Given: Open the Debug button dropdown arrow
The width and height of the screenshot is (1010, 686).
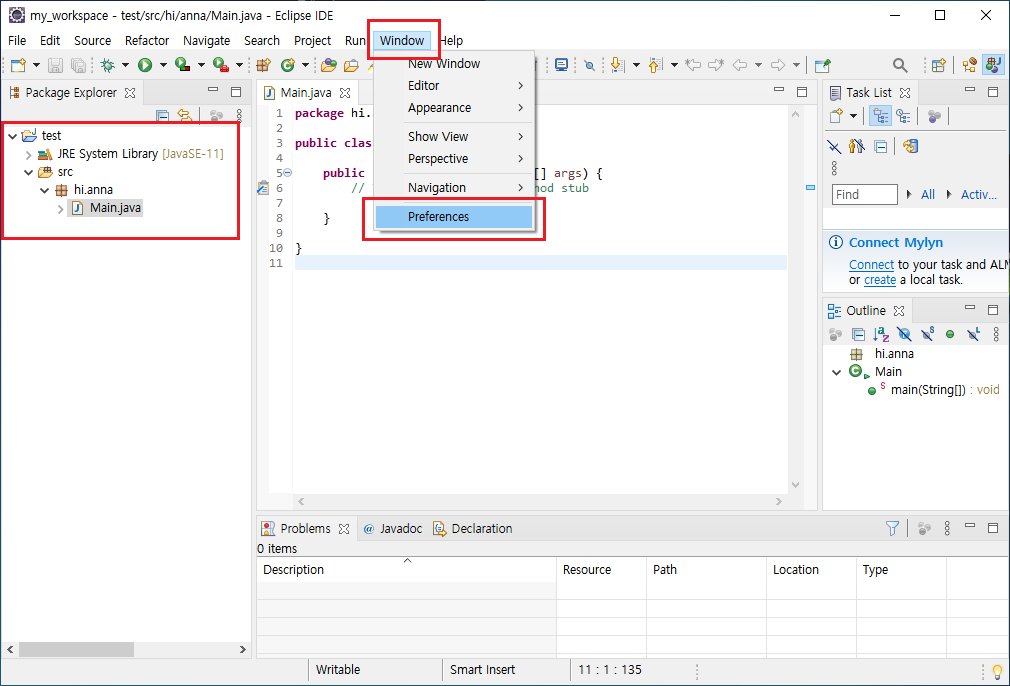Looking at the screenshot, I should (x=126, y=65).
